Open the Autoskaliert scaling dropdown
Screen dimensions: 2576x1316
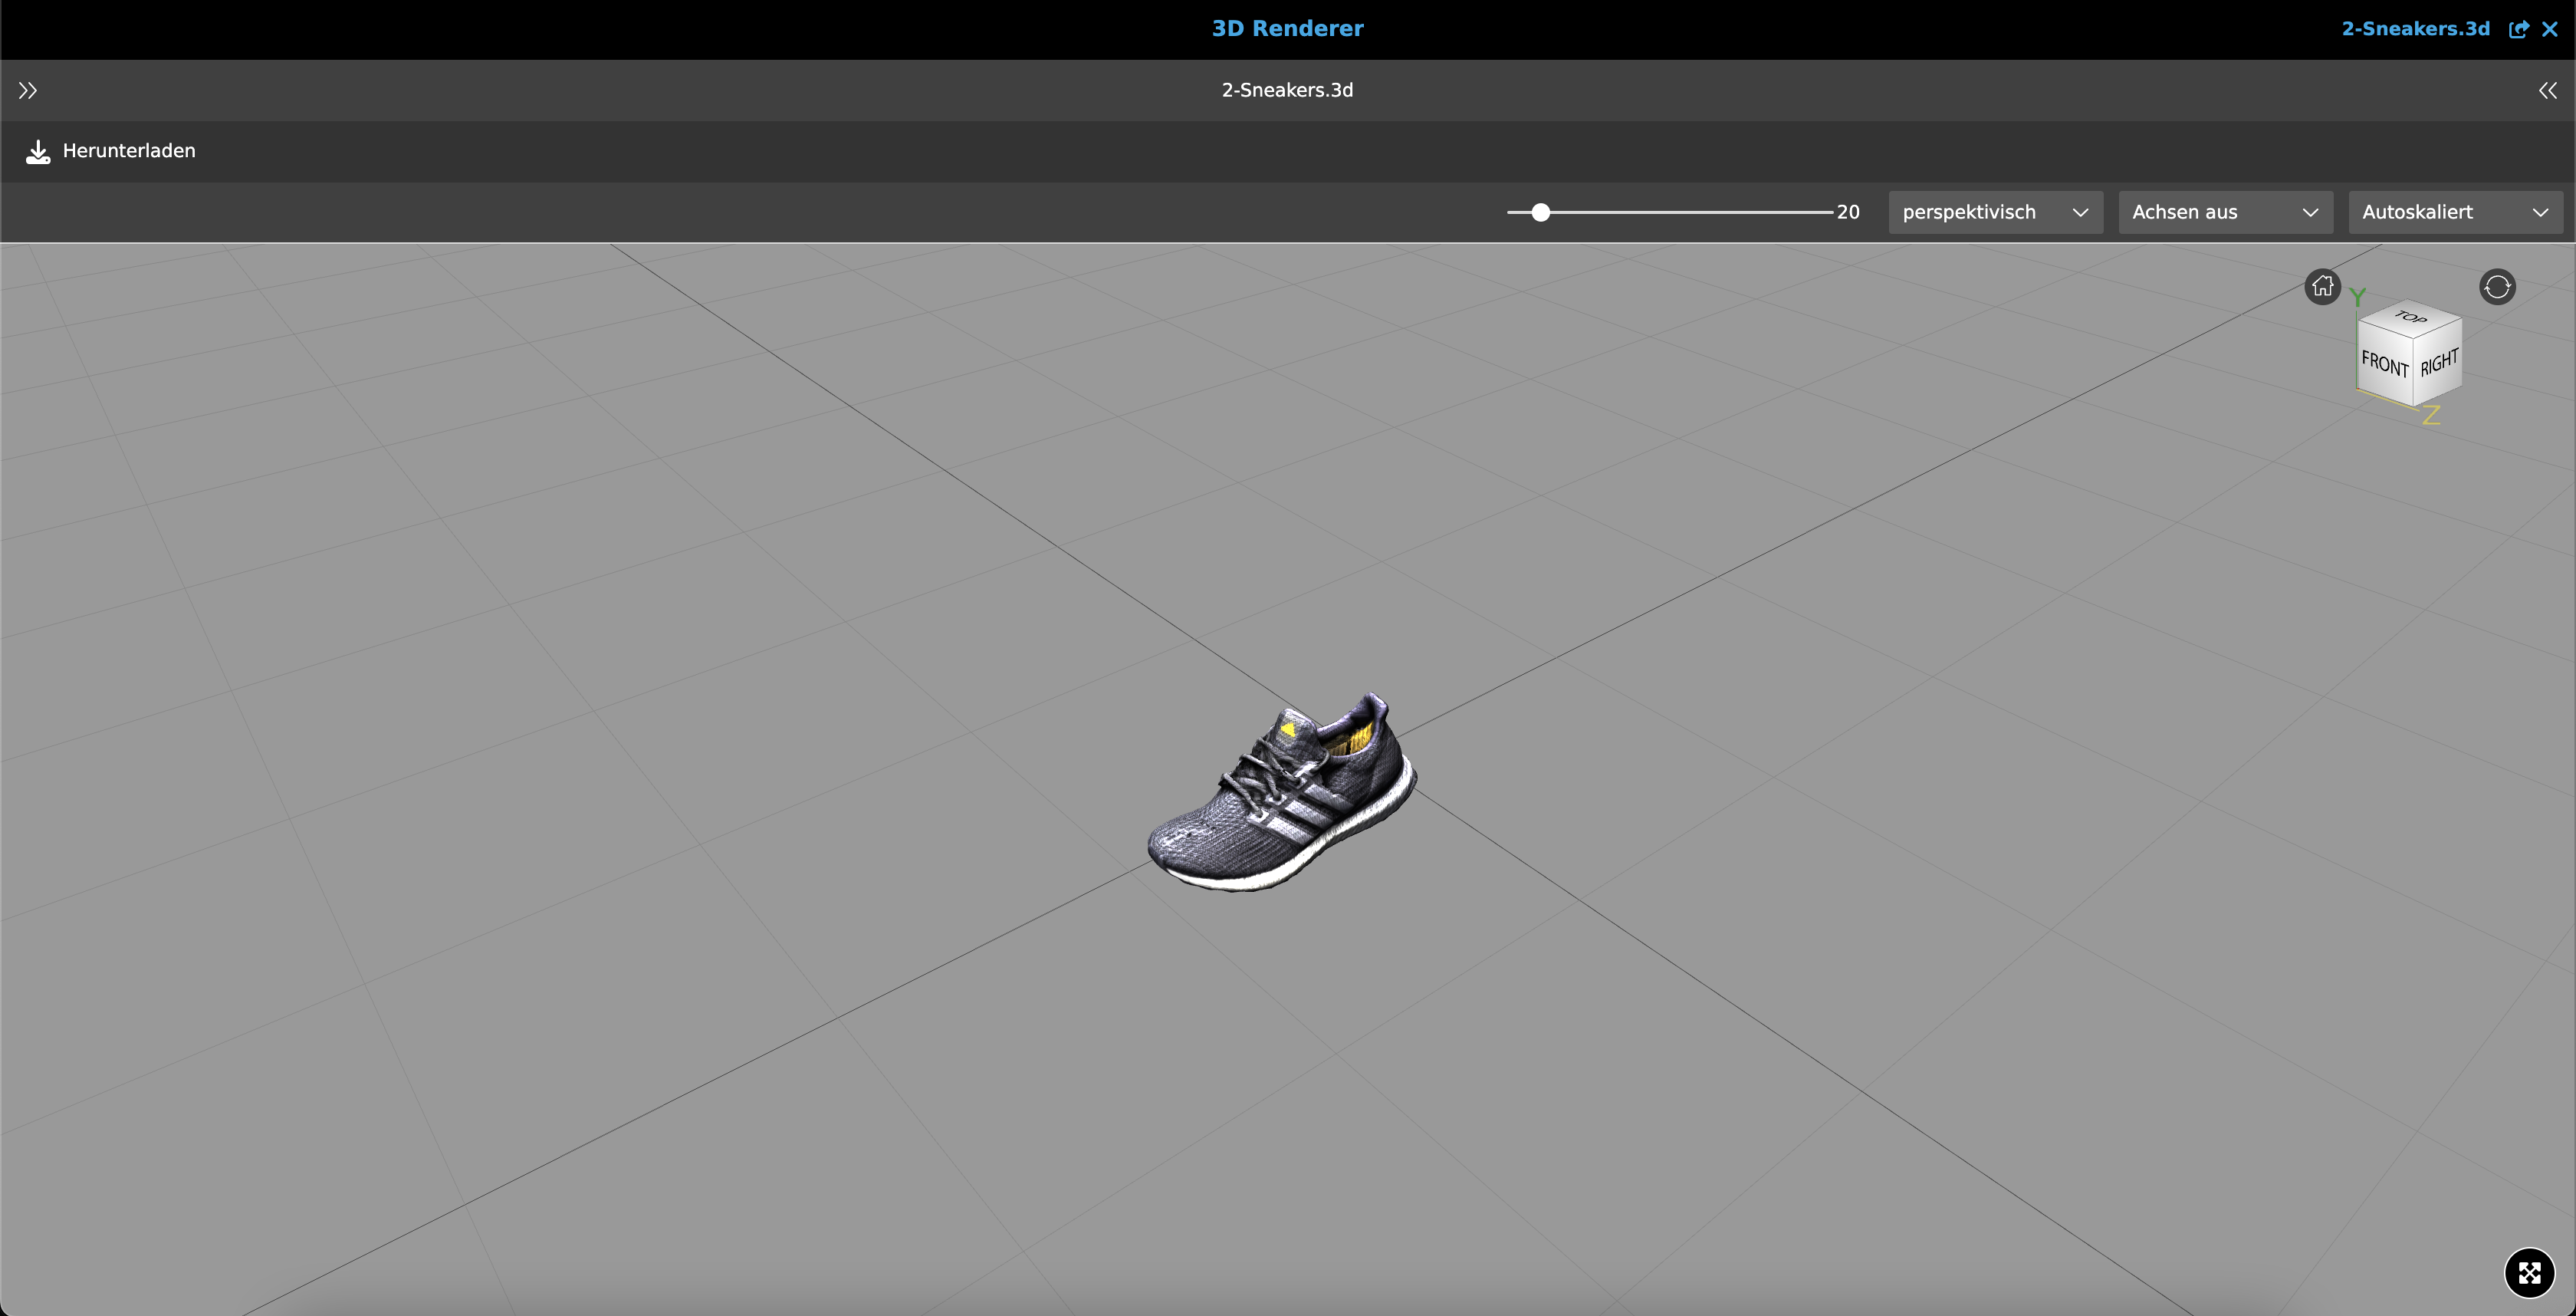point(2455,212)
